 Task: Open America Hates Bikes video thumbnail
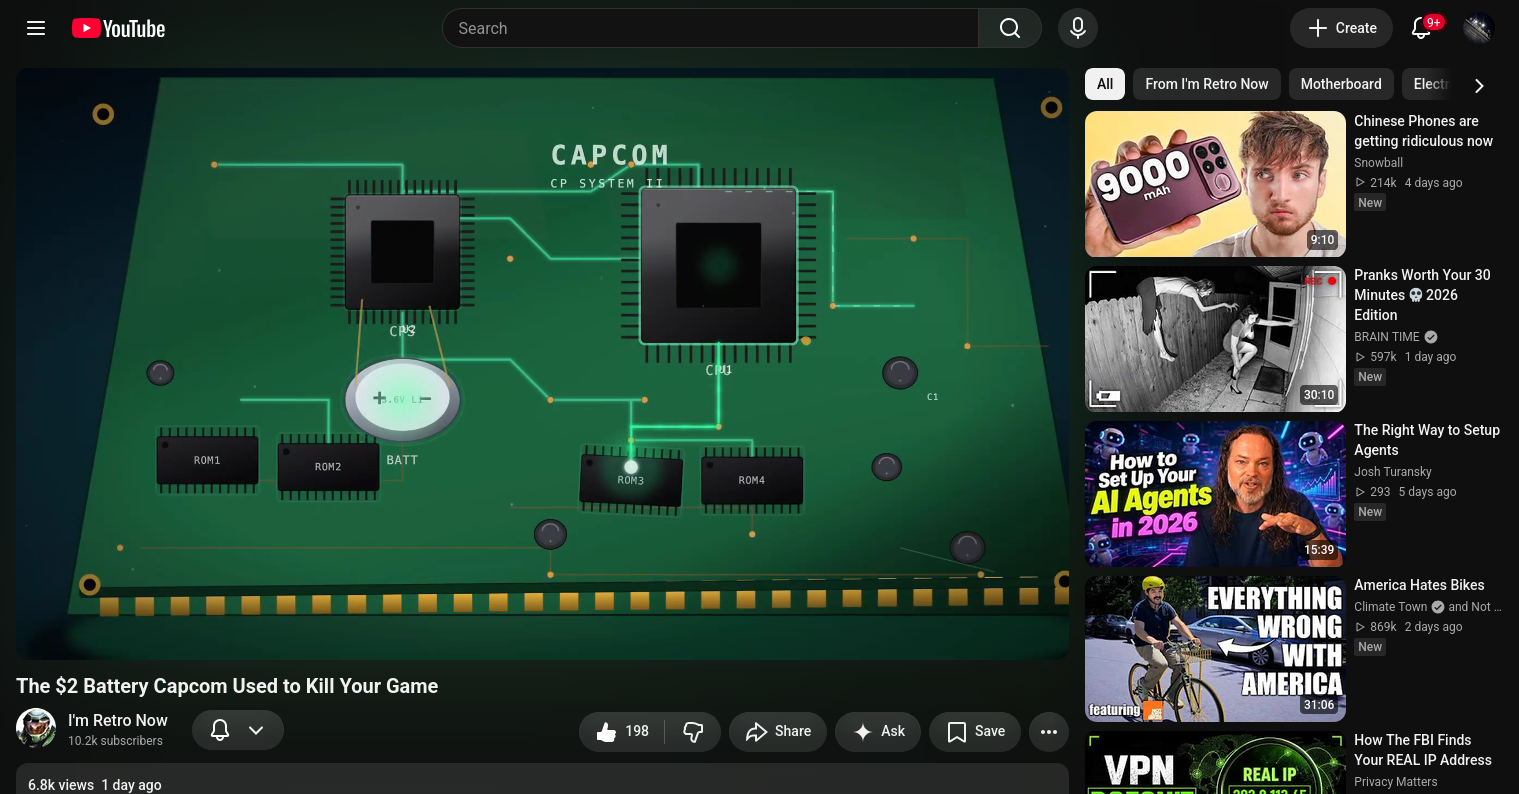tap(1215, 648)
